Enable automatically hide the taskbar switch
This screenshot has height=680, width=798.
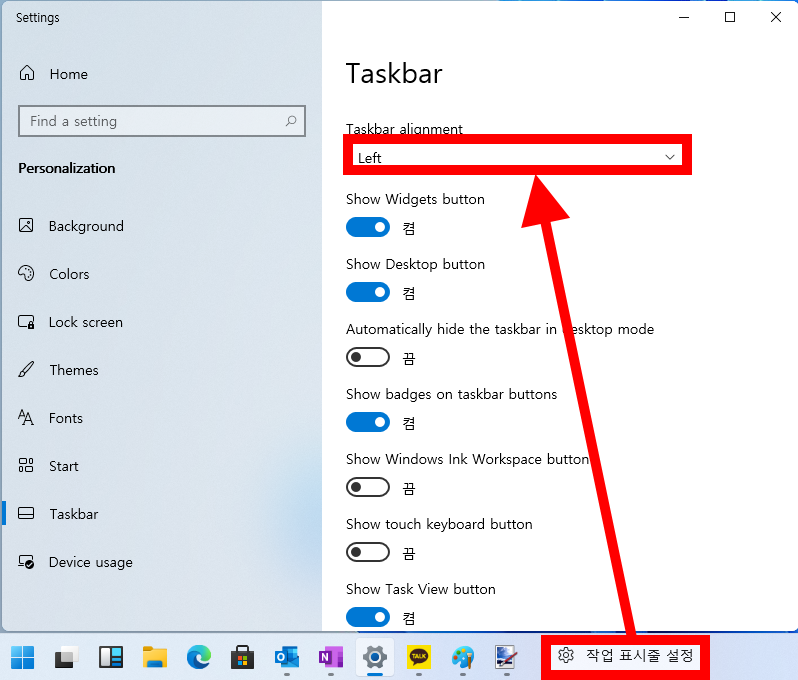click(368, 357)
